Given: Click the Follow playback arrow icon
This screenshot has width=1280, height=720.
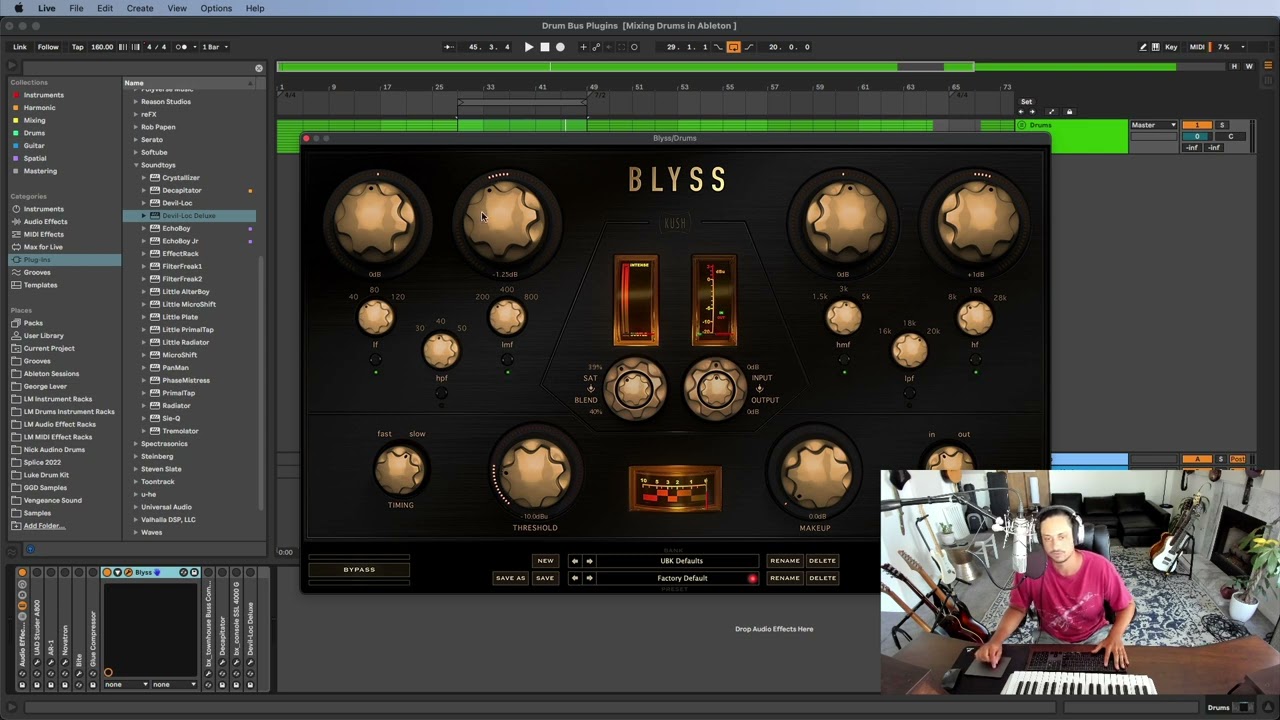Looking at the screenshot, I should (x=449, y=47).
